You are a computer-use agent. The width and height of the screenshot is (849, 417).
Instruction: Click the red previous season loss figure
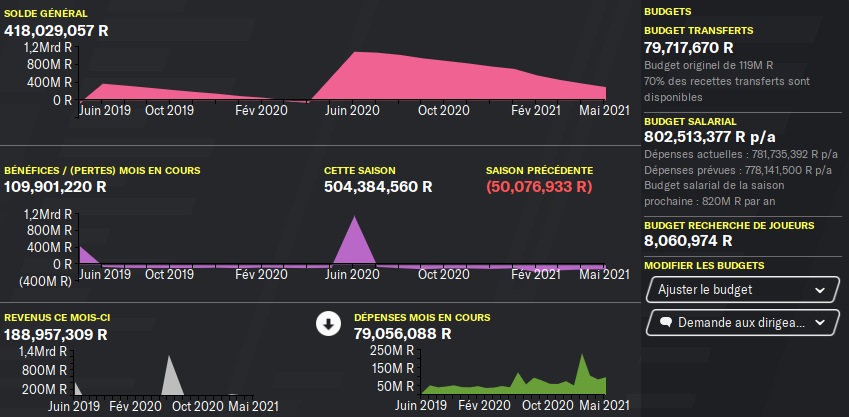[539, 187]
